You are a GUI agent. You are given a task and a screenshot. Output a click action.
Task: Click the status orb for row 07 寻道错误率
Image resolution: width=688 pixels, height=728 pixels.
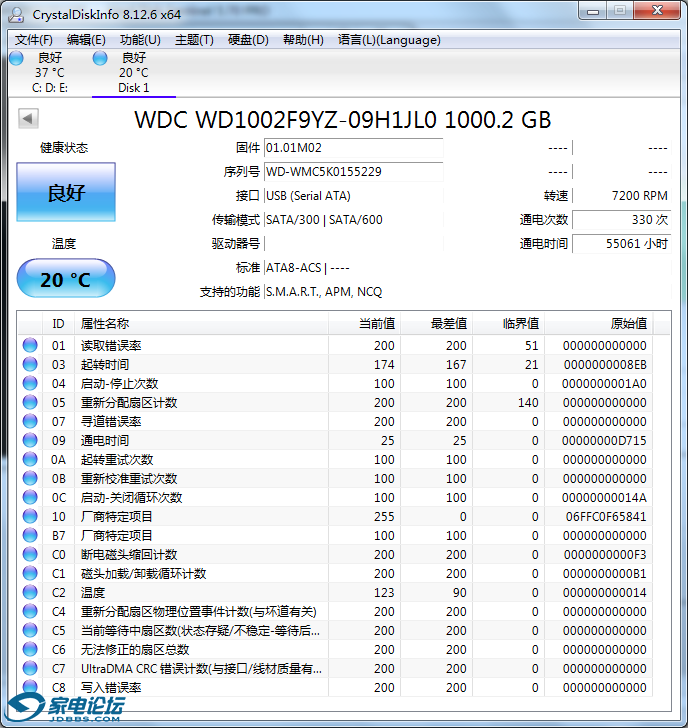30,421
